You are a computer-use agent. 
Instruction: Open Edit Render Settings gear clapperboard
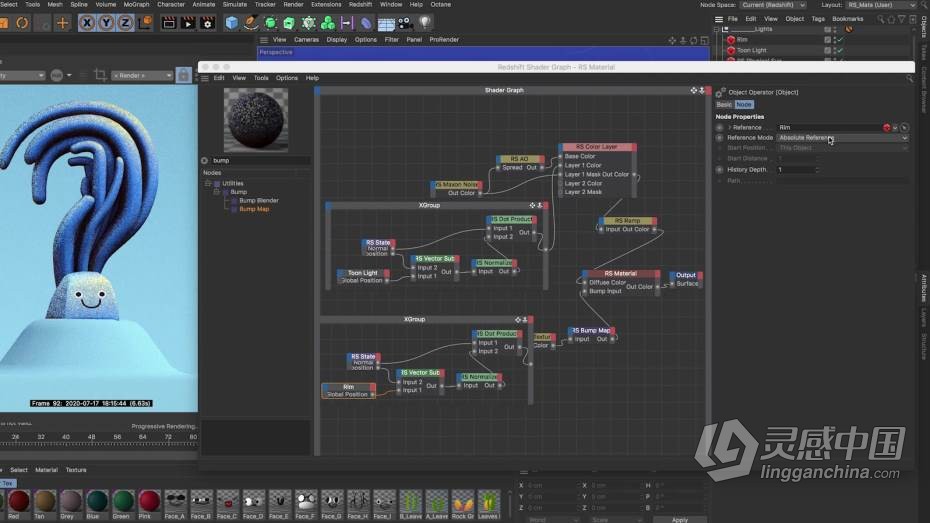pyautogui.click(x=208, y=23)
